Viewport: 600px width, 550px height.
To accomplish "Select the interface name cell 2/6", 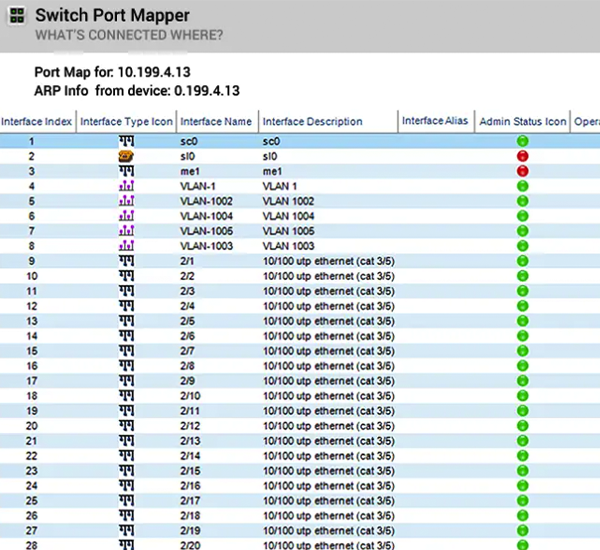I will 188,336.
